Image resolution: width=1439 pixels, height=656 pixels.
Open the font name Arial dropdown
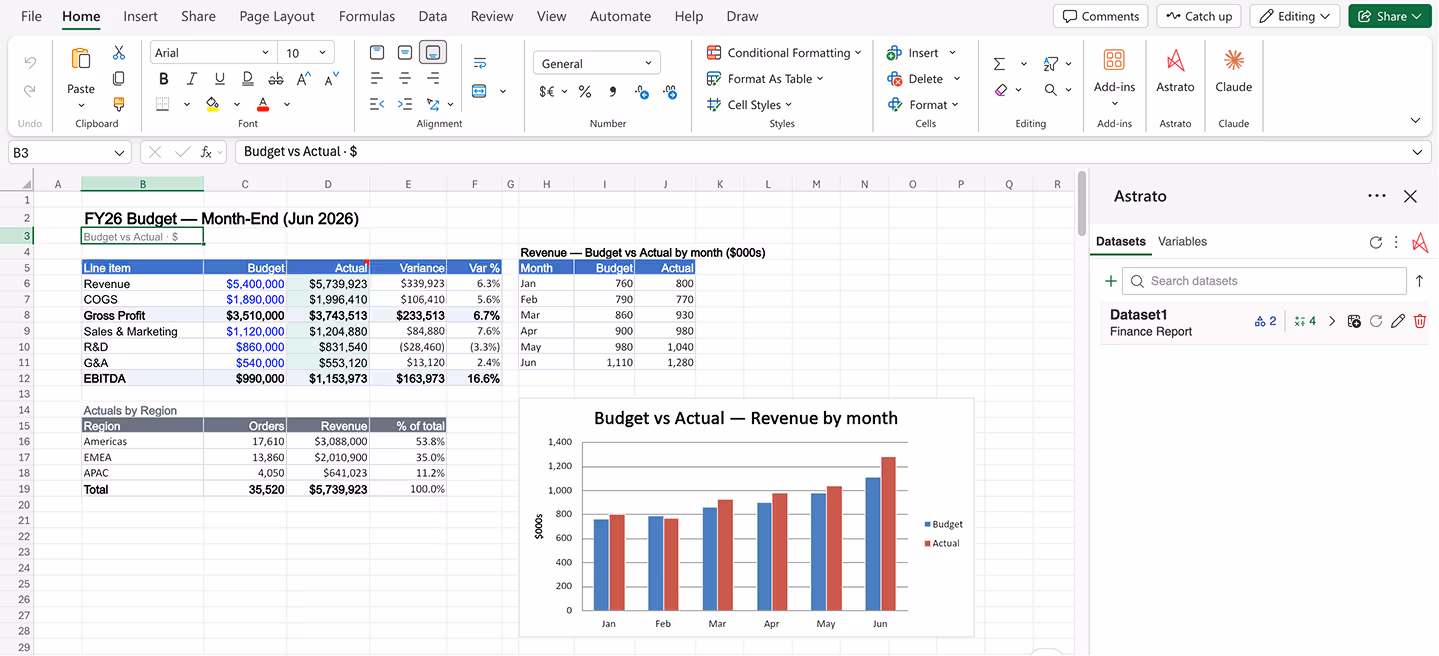pyautogui.click(x=265, y=53)
